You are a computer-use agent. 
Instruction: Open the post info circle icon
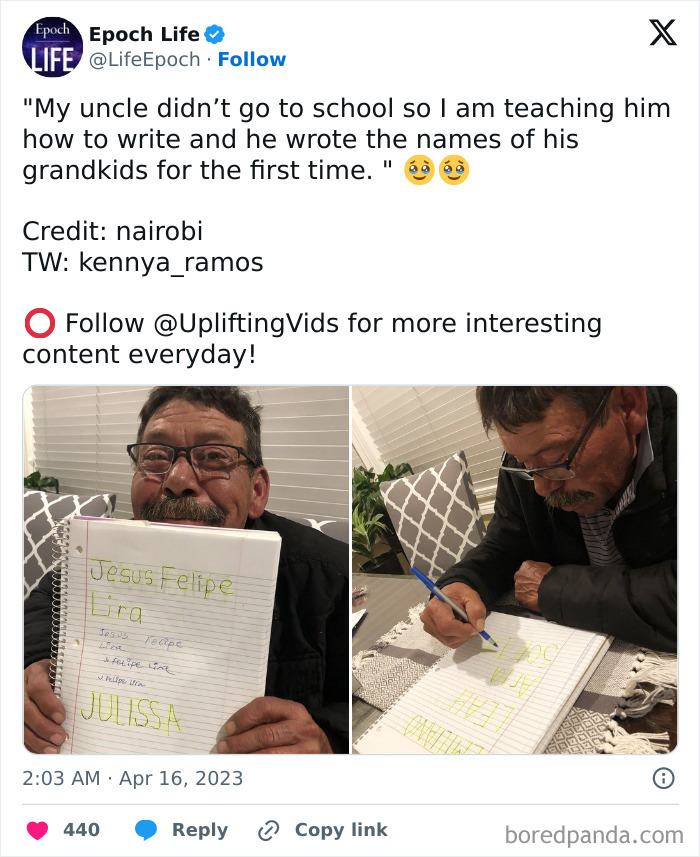(663, 778)
